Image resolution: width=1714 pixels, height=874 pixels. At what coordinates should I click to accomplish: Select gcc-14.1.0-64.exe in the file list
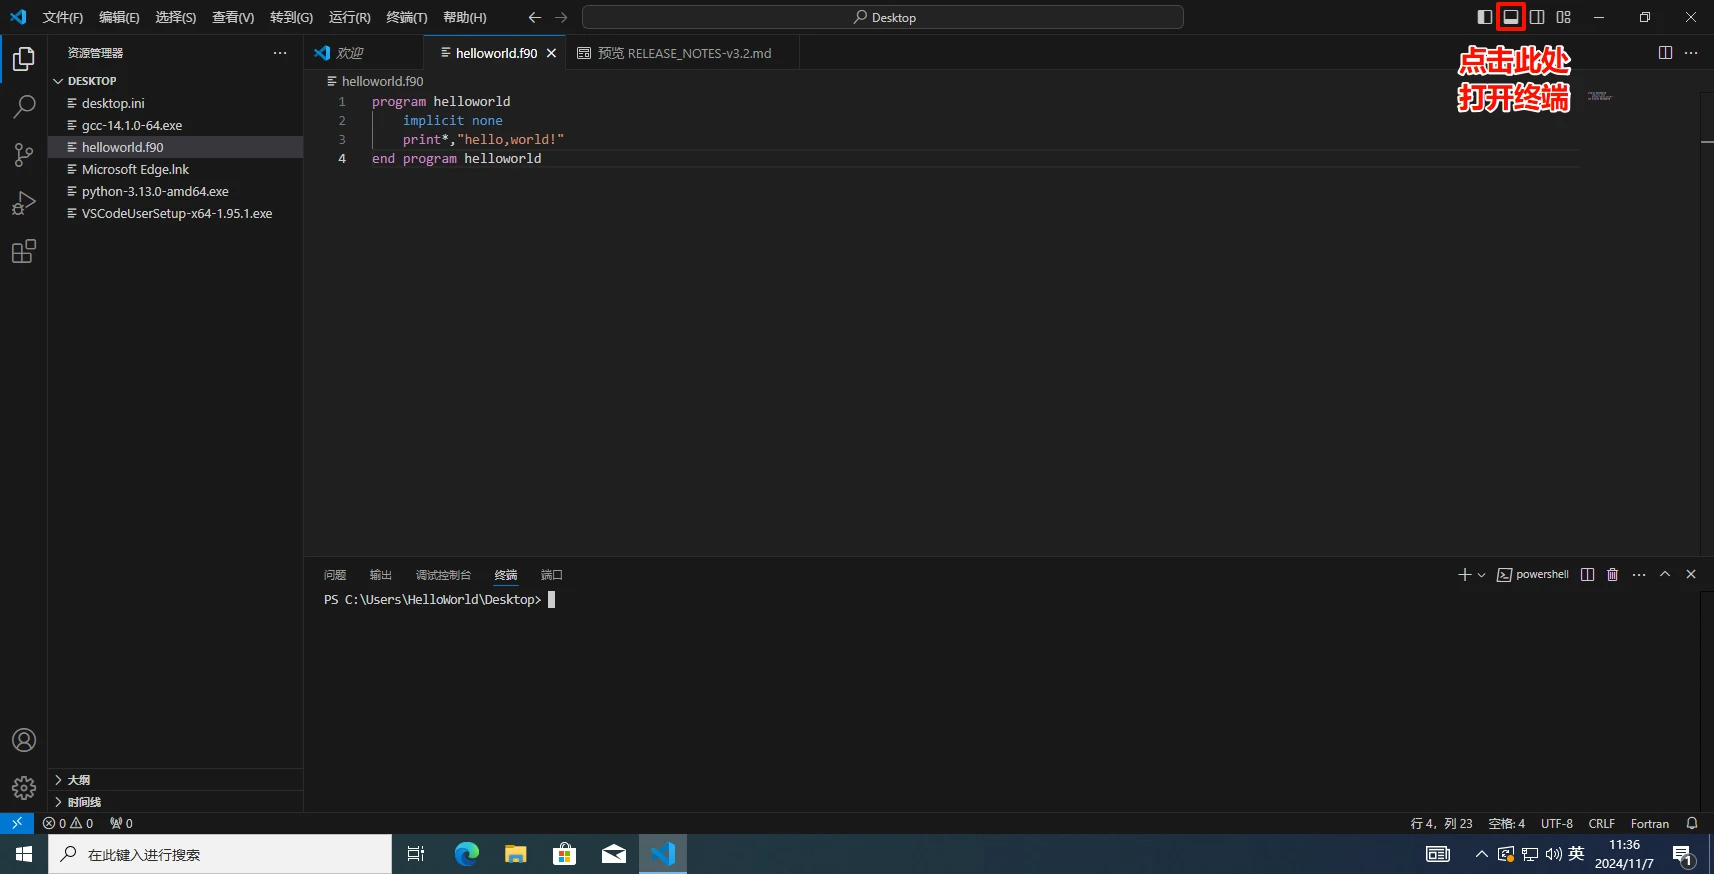pyautogui.click(x=175, y=125)
